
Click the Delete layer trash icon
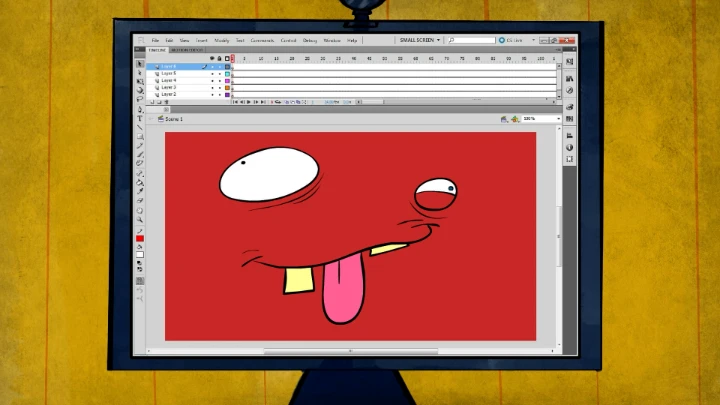pos(167,102)
